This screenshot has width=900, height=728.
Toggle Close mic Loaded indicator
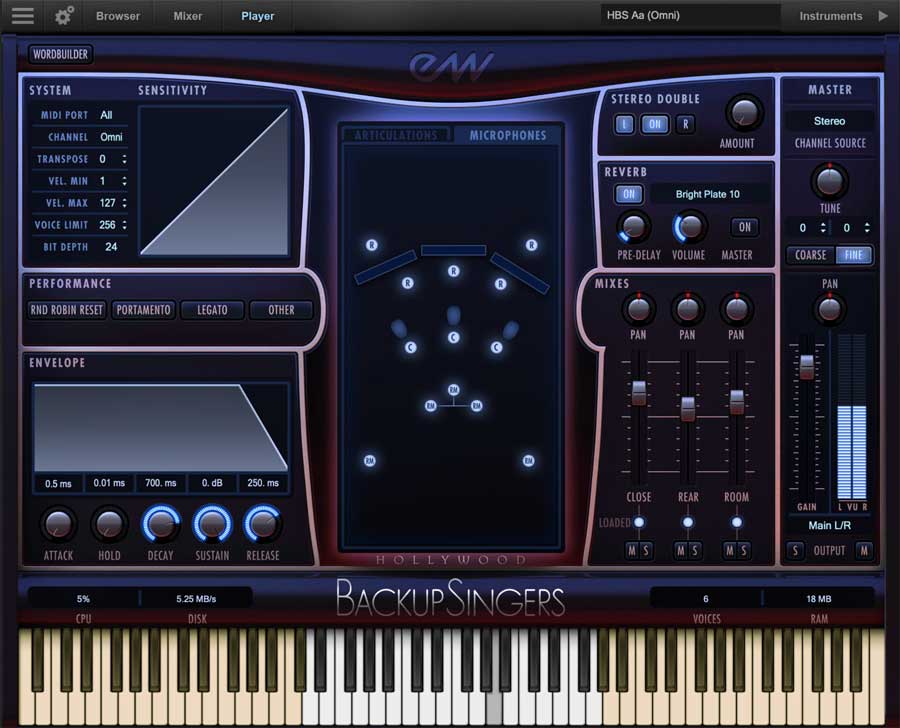pyautogui.click(x=638, y=522)
